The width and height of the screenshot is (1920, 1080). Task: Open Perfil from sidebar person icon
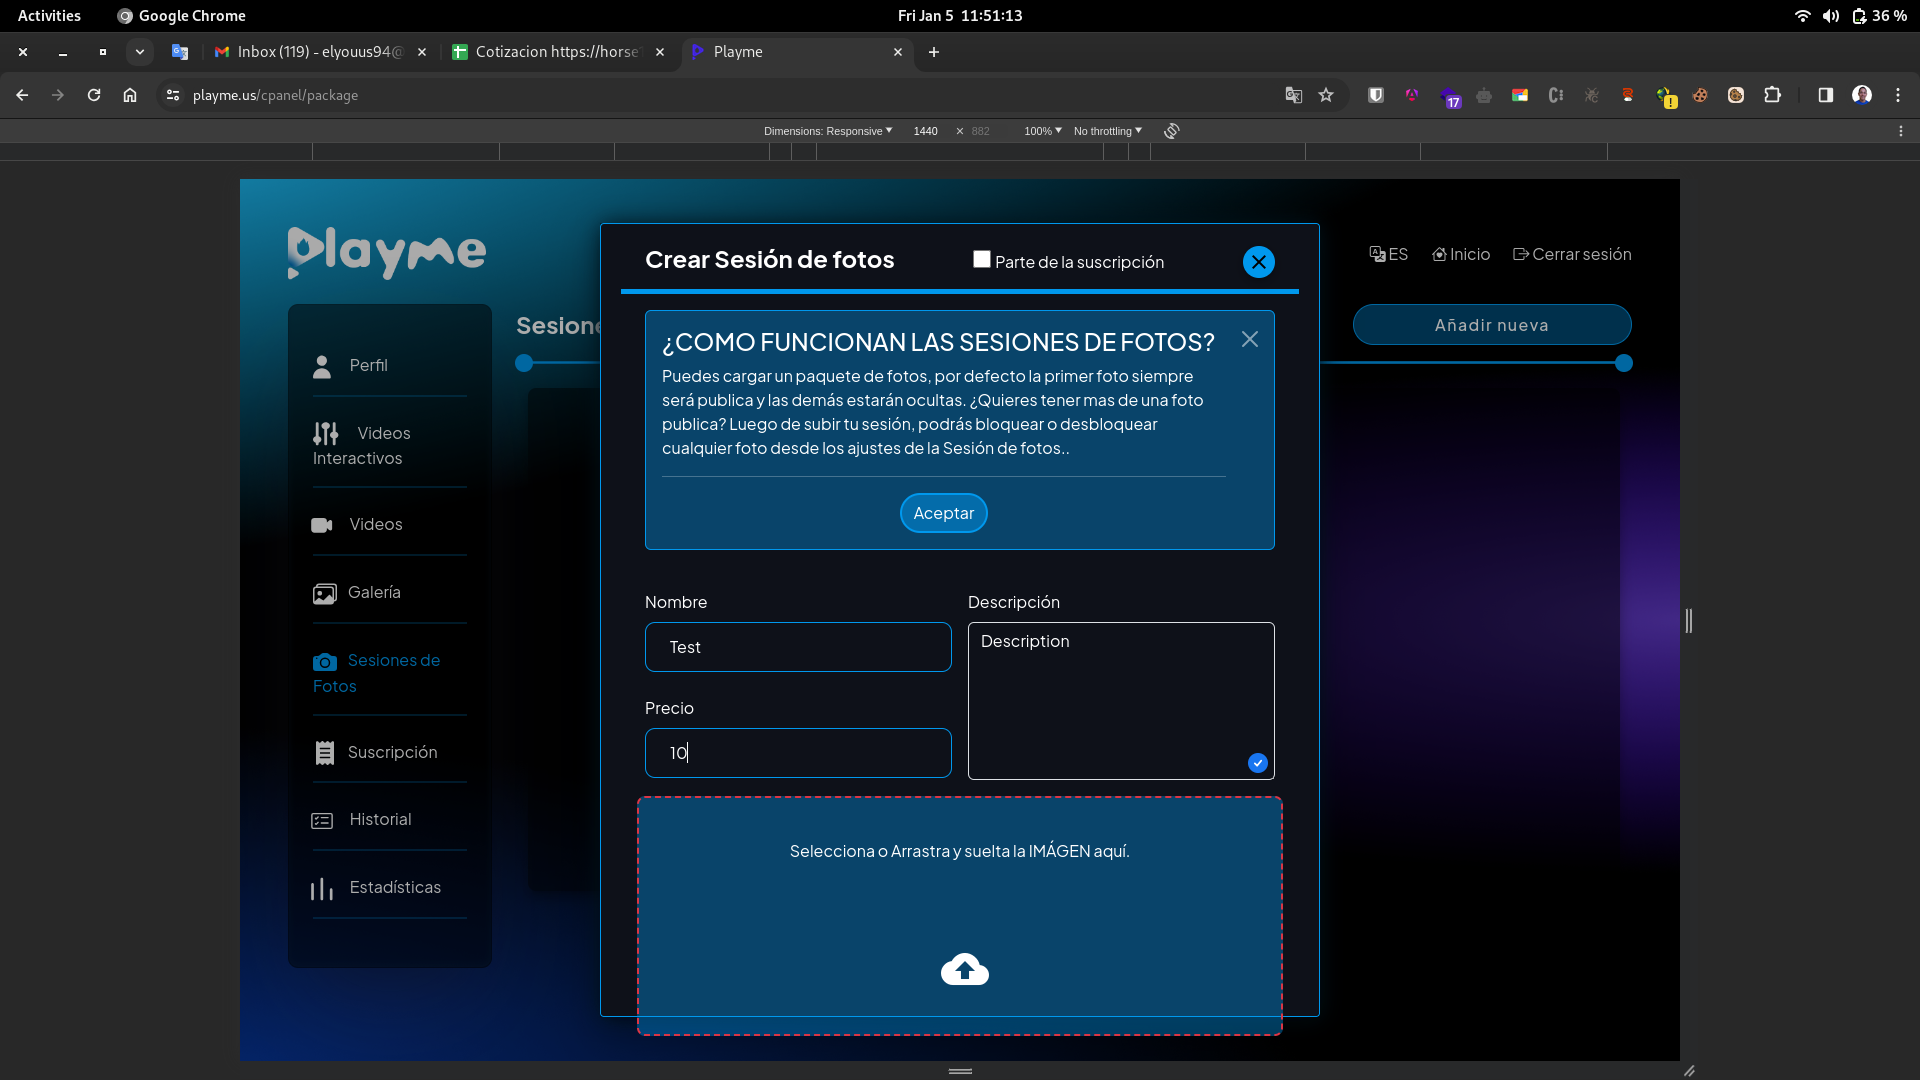pos(322,366)
